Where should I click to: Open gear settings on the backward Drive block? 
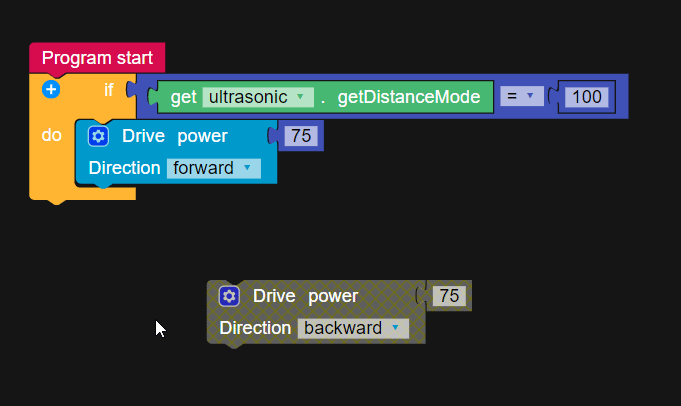pos(229,296)
